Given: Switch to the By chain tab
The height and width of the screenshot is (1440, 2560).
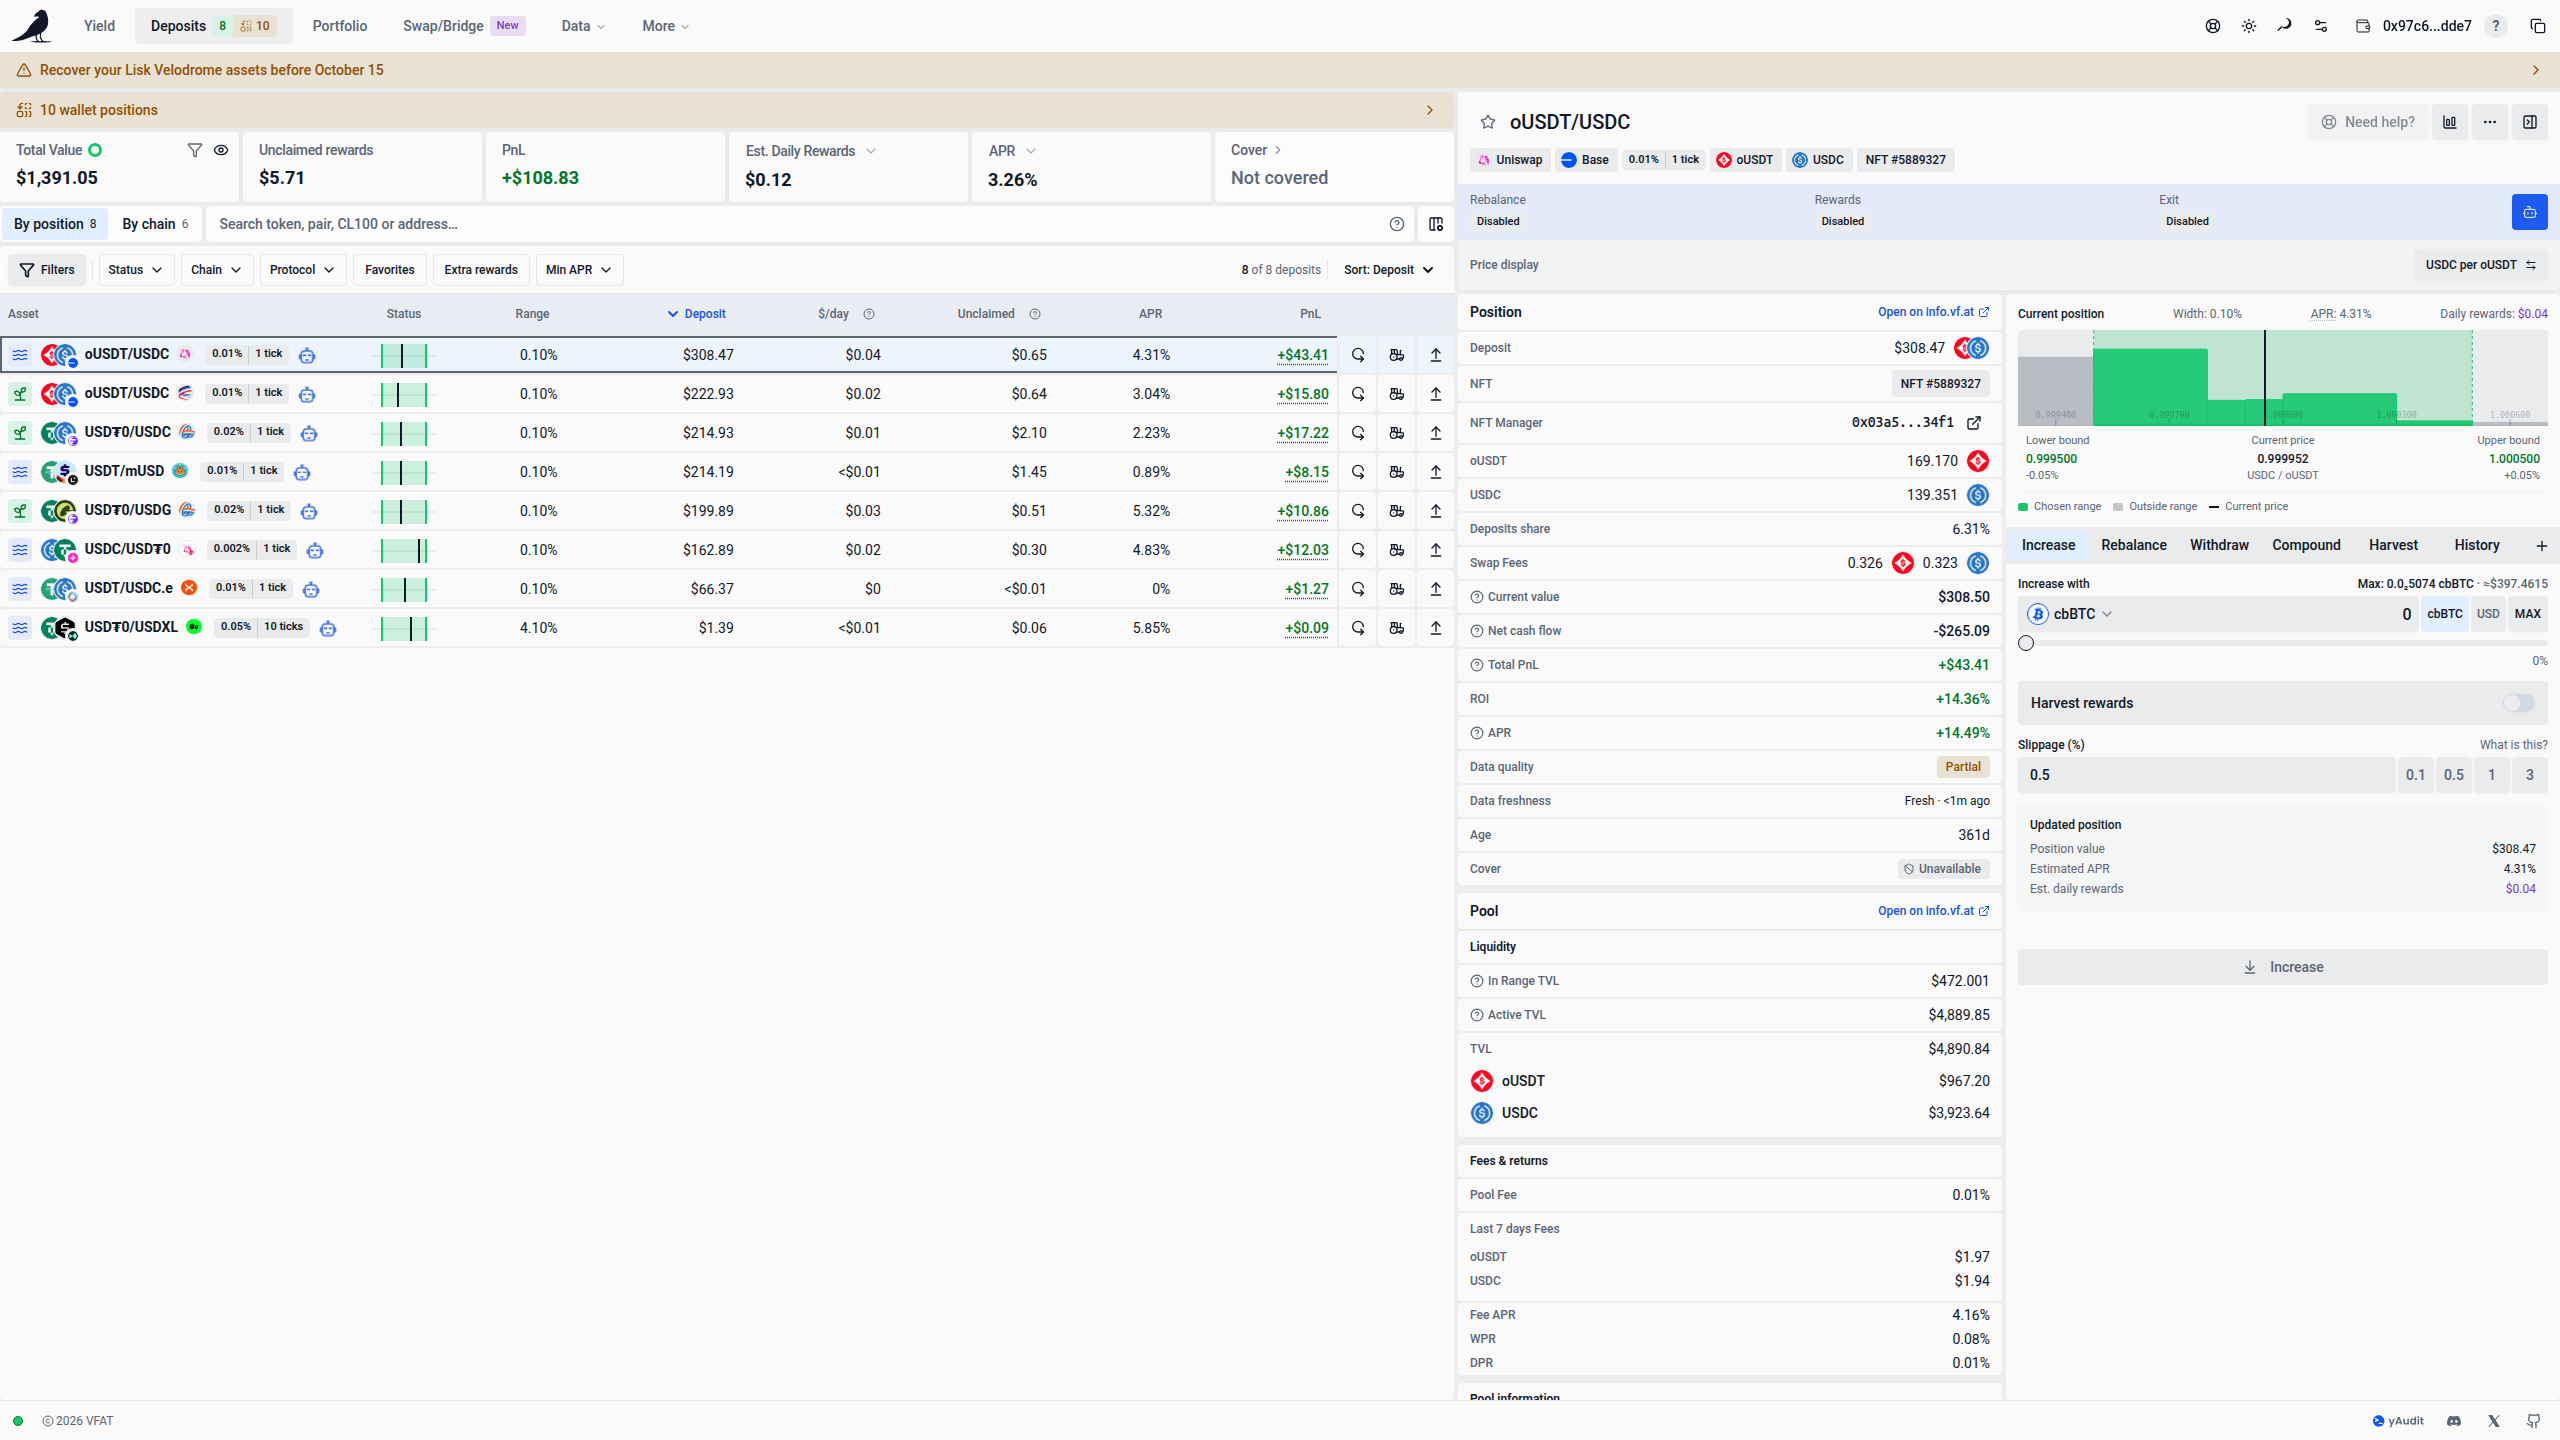Looking at the screenshot, I should (155, 224).
